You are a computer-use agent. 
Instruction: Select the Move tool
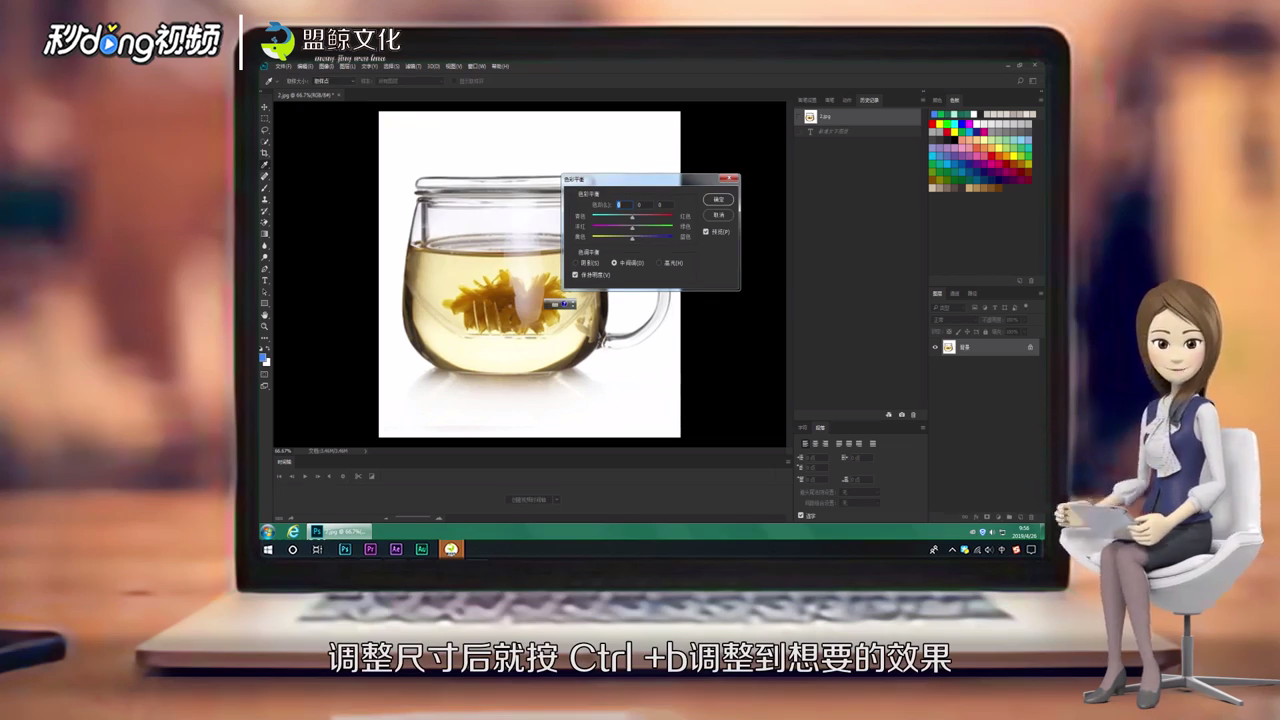pyautogui.click(x=265, y=107)
